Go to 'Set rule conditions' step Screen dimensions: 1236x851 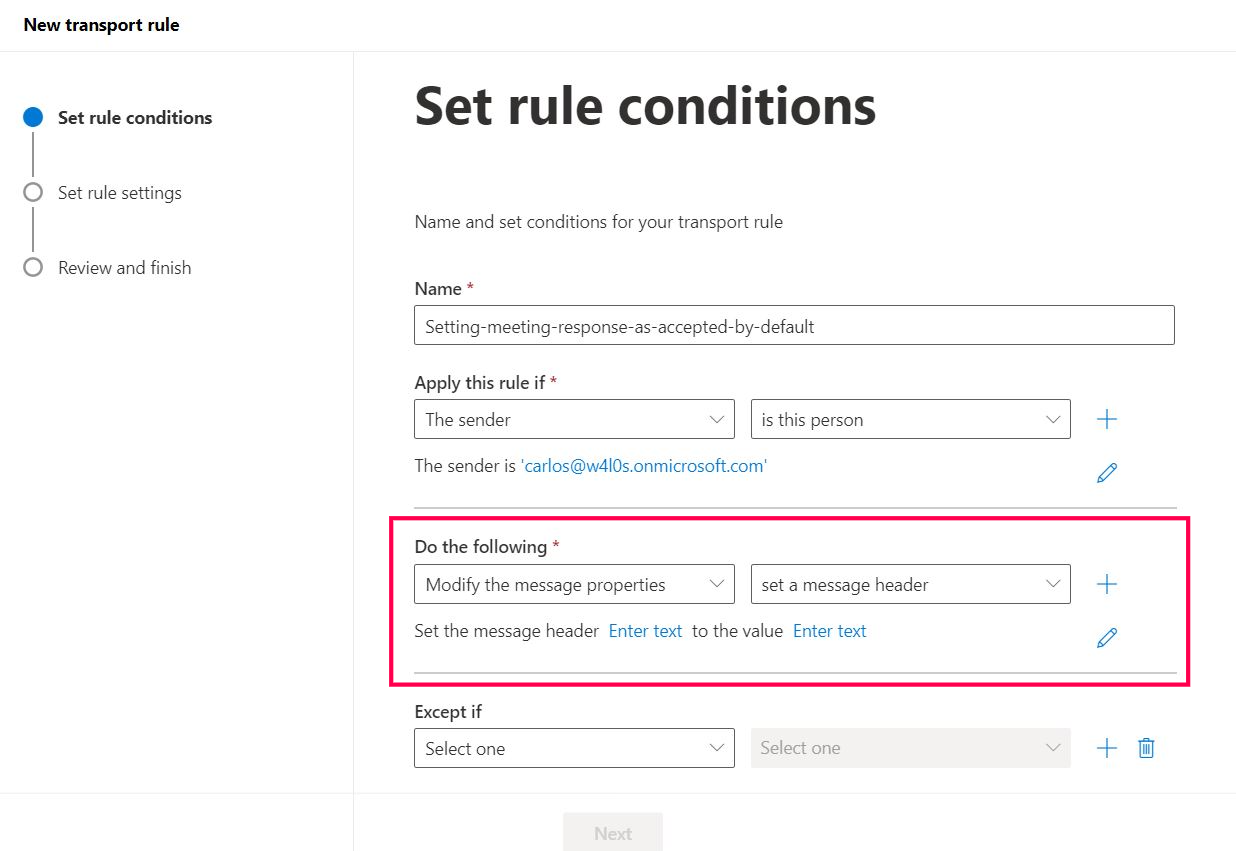pos(134,118)
